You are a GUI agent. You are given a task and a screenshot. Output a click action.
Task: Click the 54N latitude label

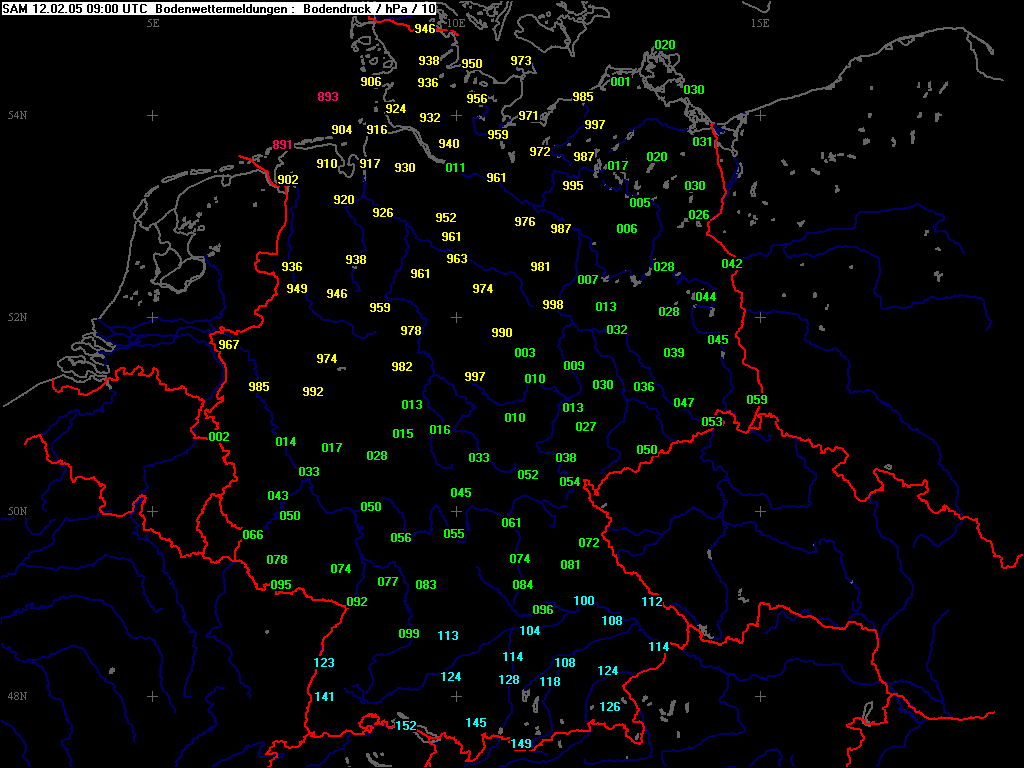click(x=15, y=116)
